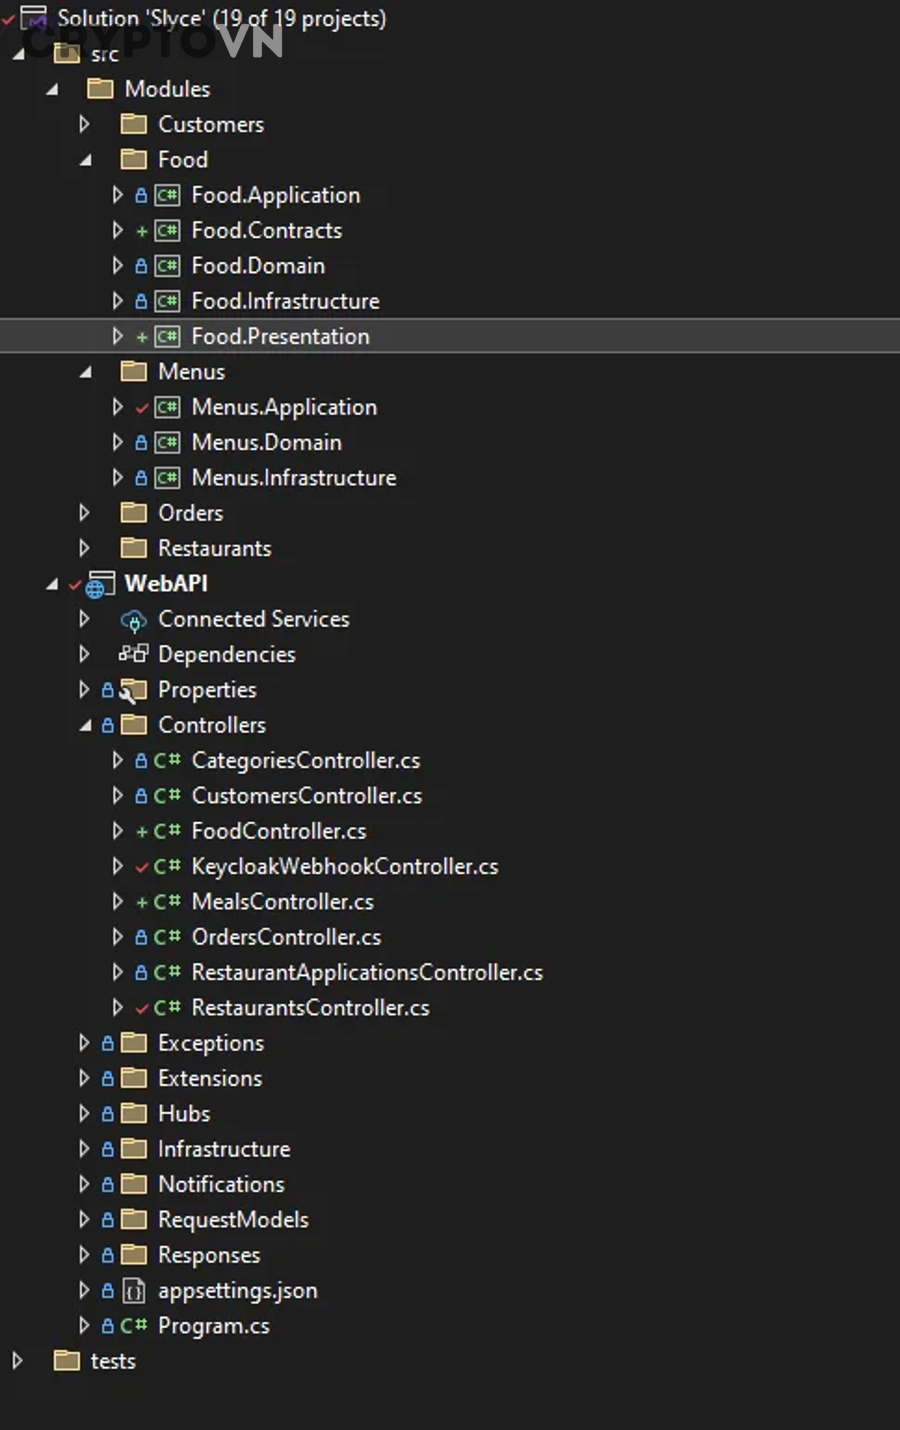Select the Menus.Infrastructure project

pyautogui.click(x=294, y=478)
